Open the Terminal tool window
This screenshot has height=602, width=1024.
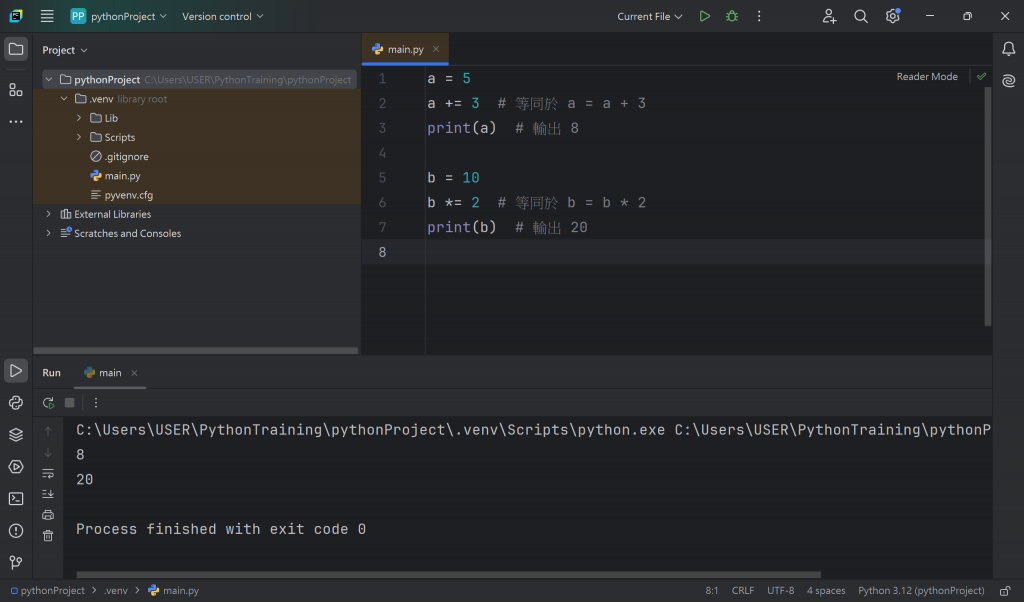click(16, 499)
